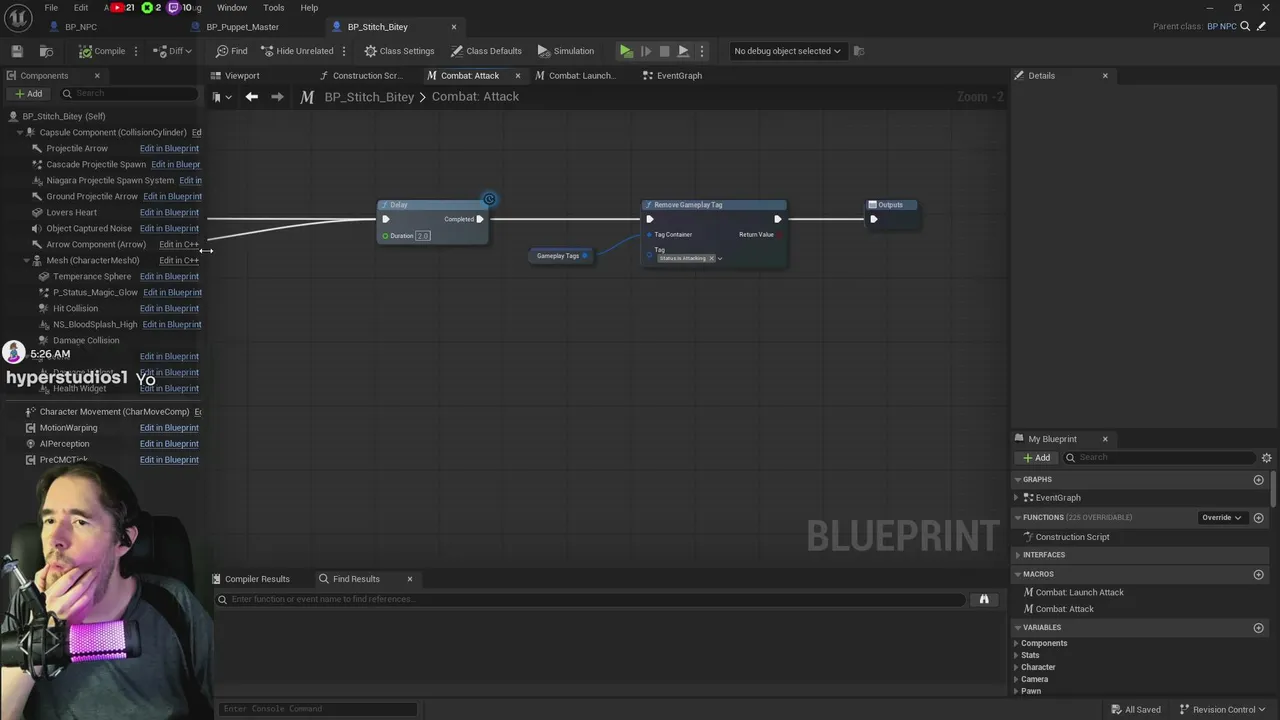This screenshot has width=1280, height=720.
Task: Add a new variable with plus icon
Action: (x=1259, y=628)
